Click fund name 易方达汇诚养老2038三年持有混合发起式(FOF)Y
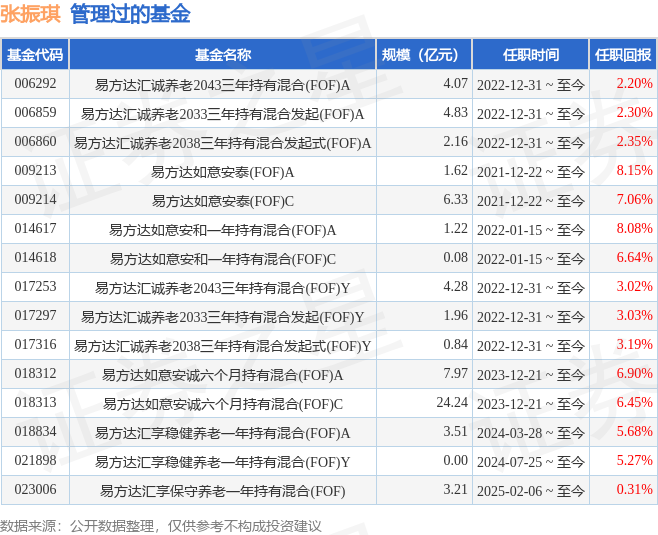This screenshot has width=658, height=535. point(222,346)
